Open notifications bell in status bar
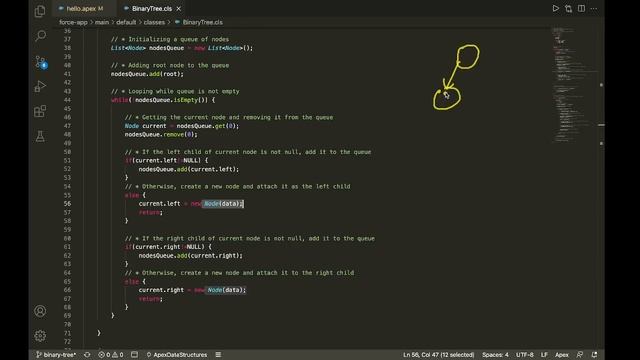640x360 pixels. 594,355
